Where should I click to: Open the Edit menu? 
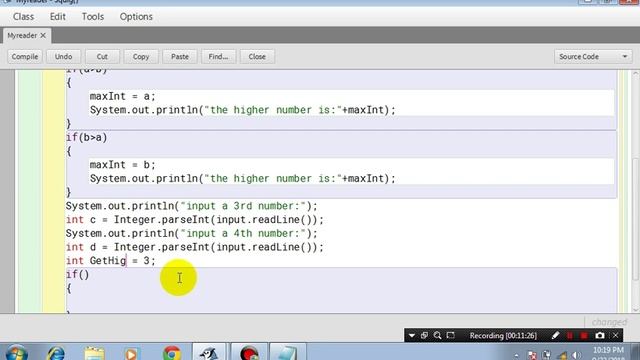[x=58, y=17]
